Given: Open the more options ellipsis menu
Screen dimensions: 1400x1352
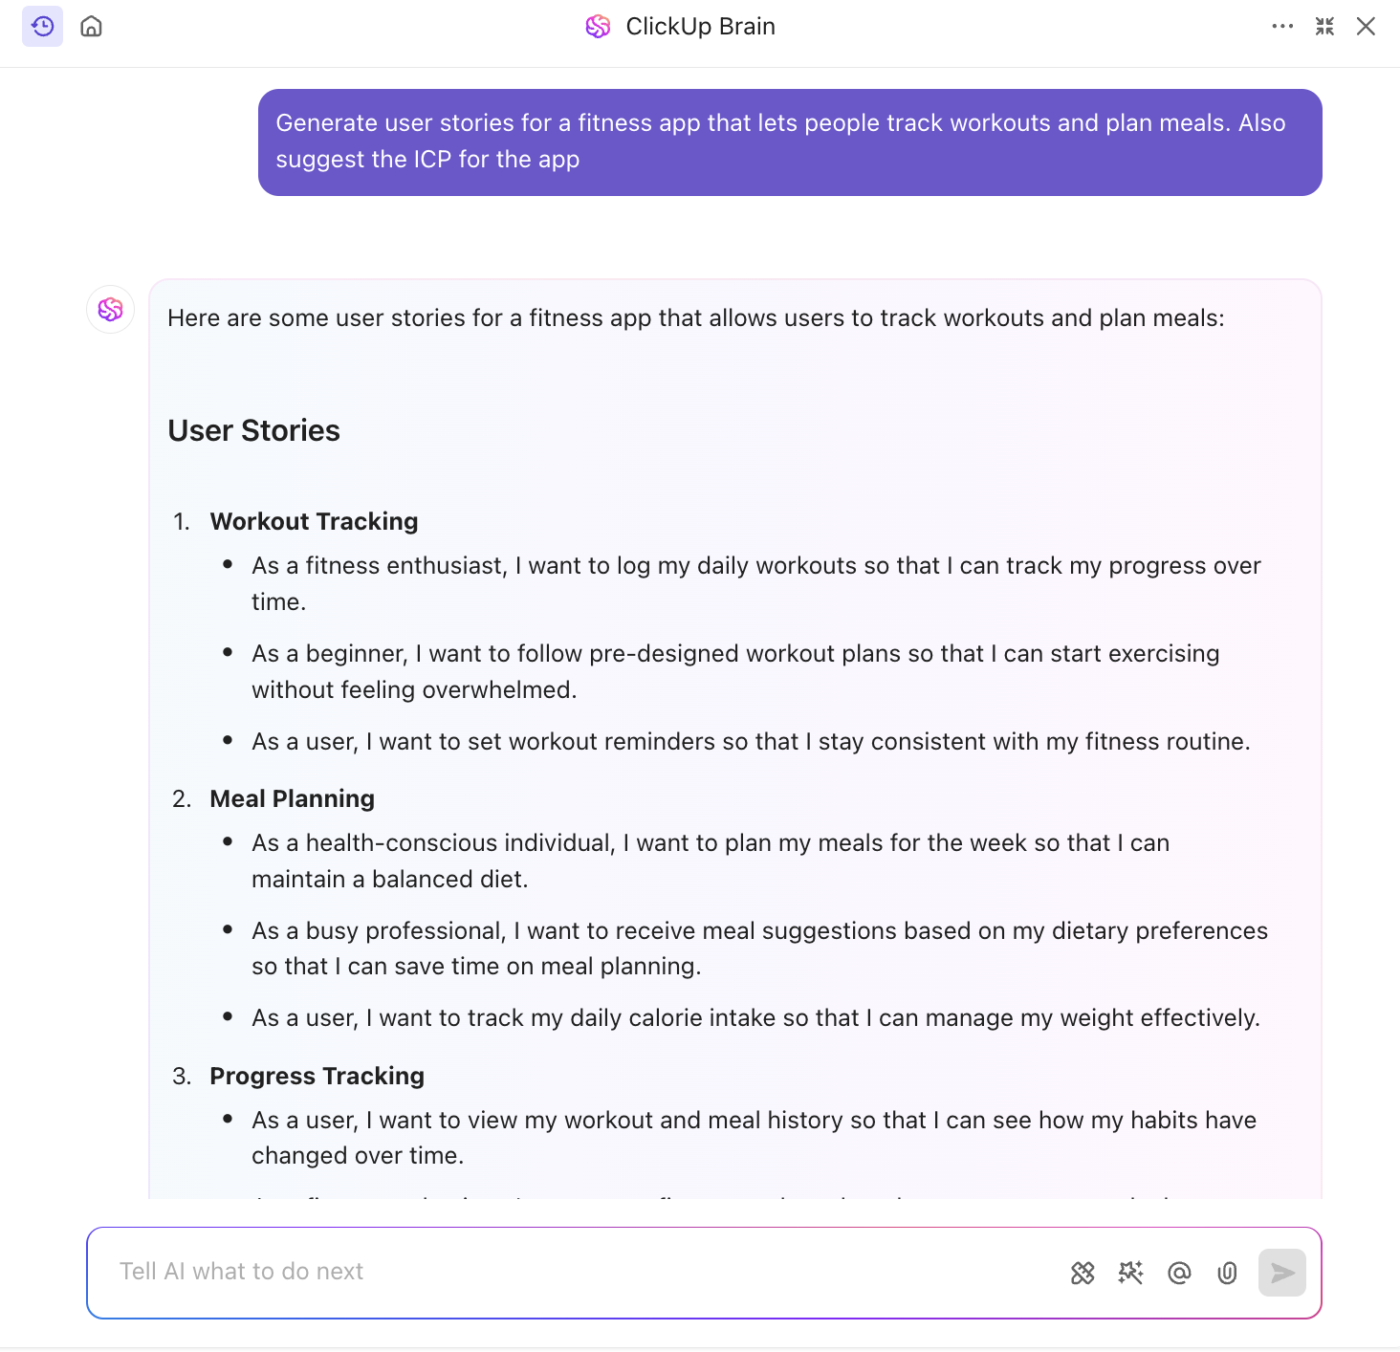Looking at the screenshot, I should [1282, 26].
